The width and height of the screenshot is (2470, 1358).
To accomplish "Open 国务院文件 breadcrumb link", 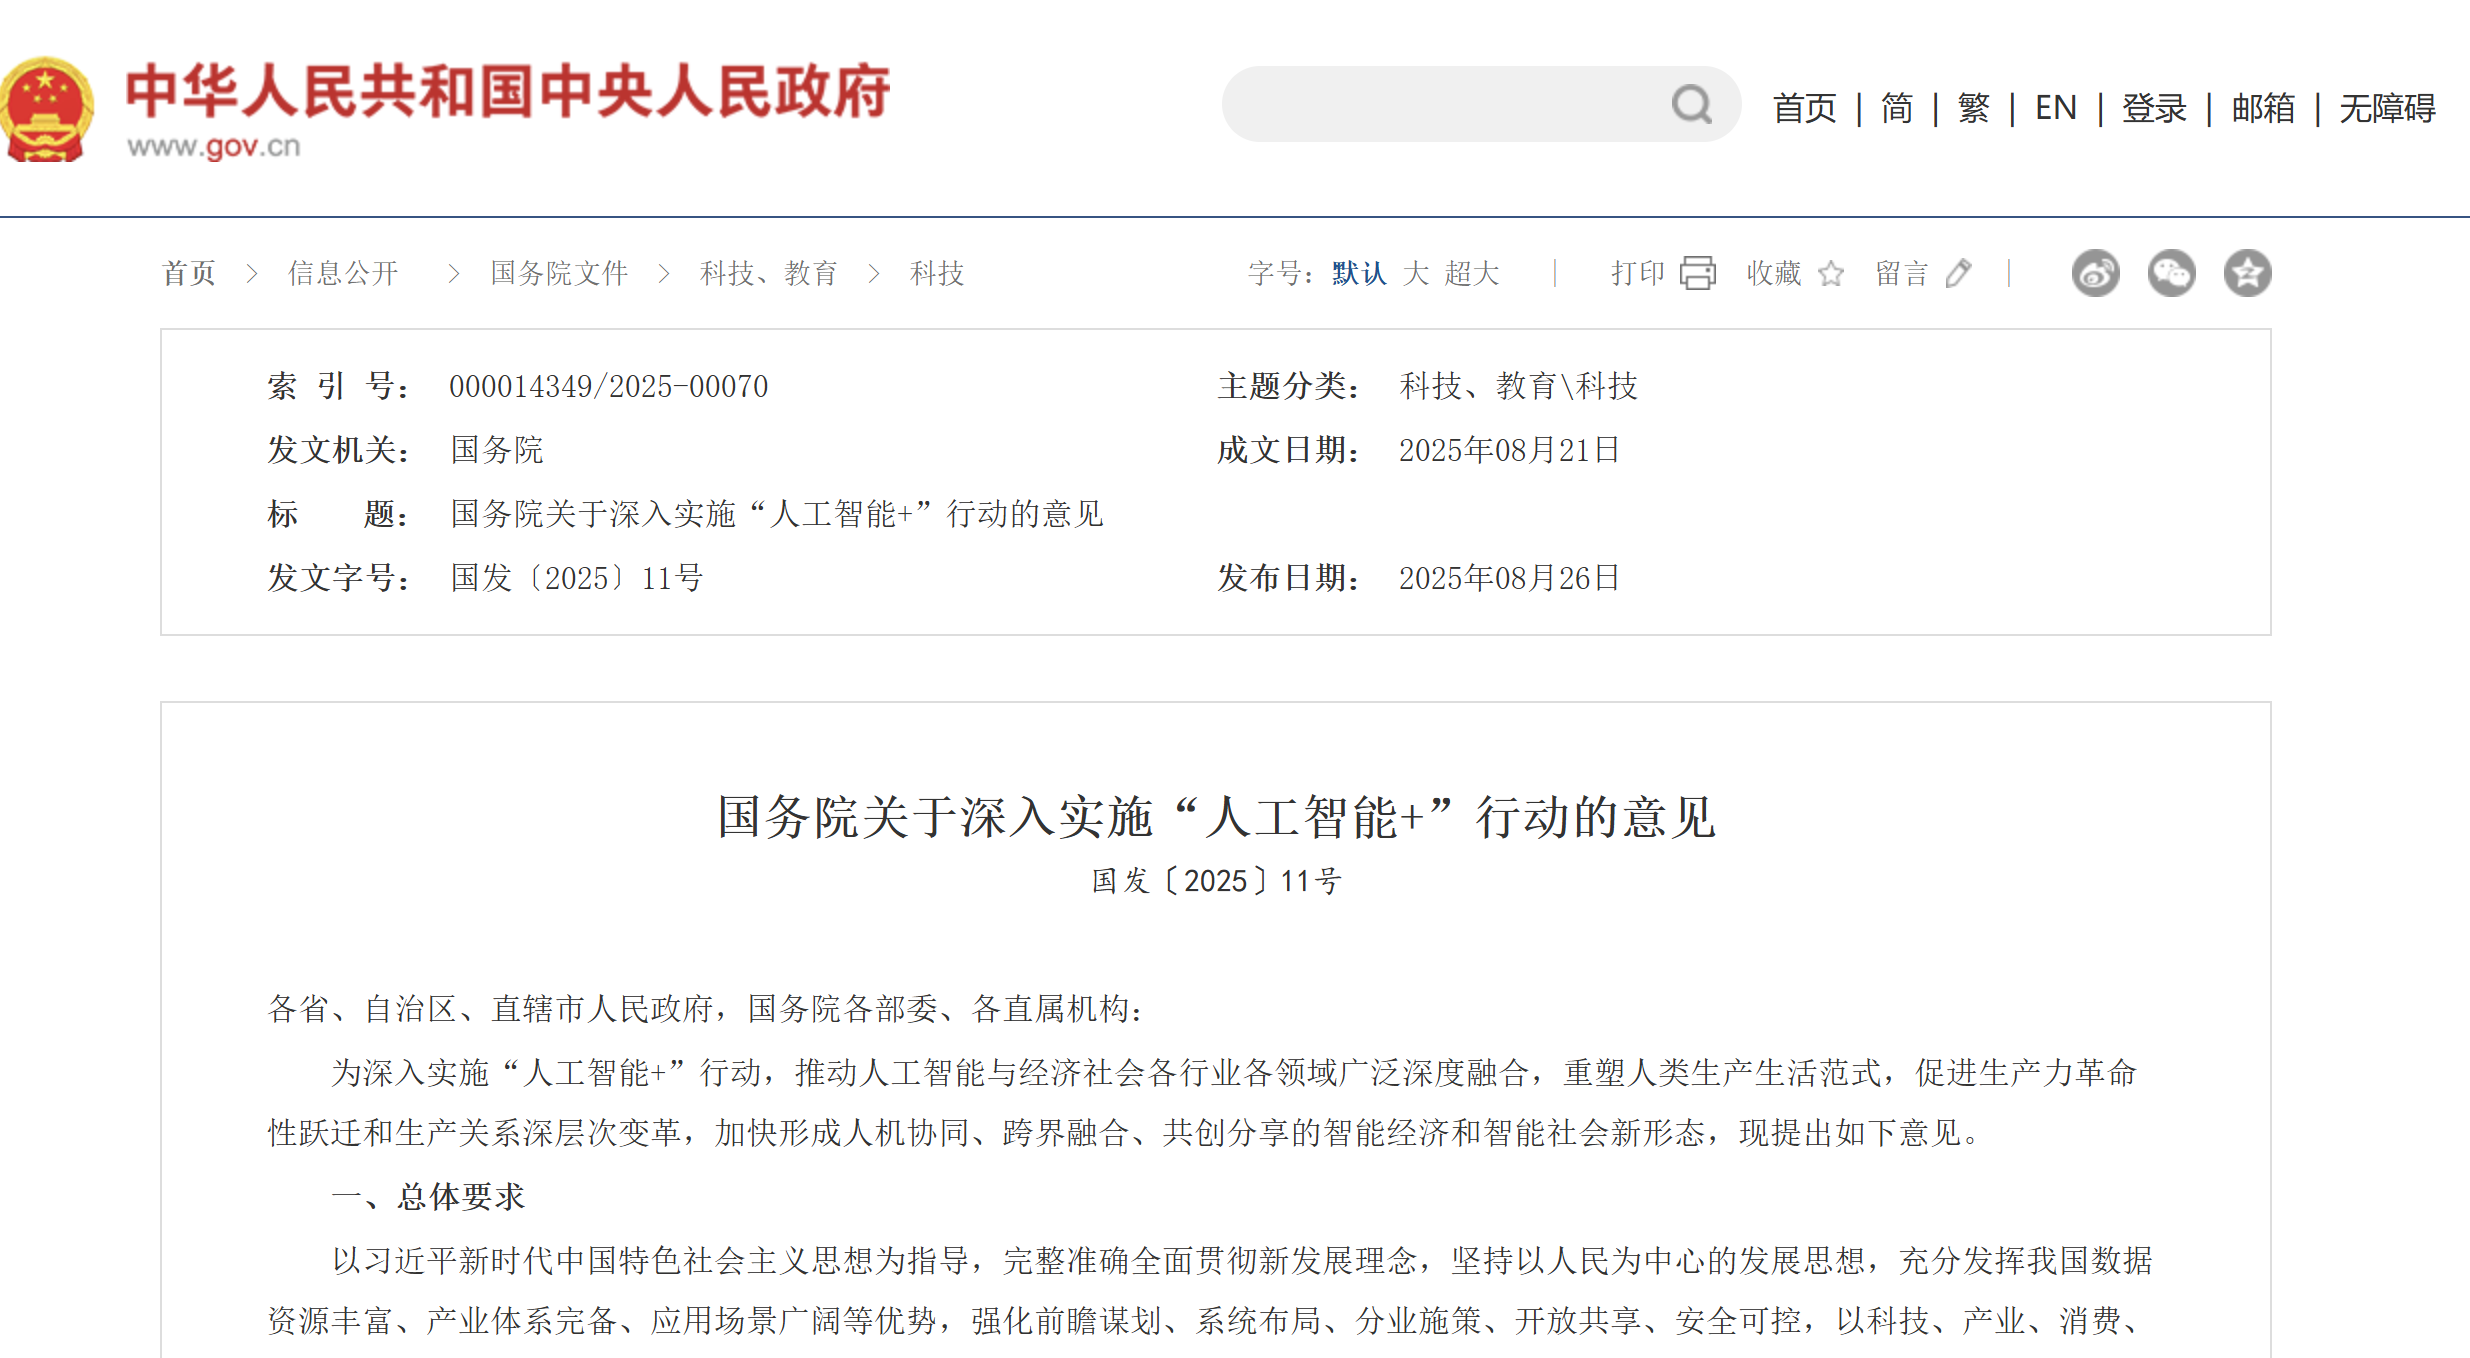I will click(559, 273).
